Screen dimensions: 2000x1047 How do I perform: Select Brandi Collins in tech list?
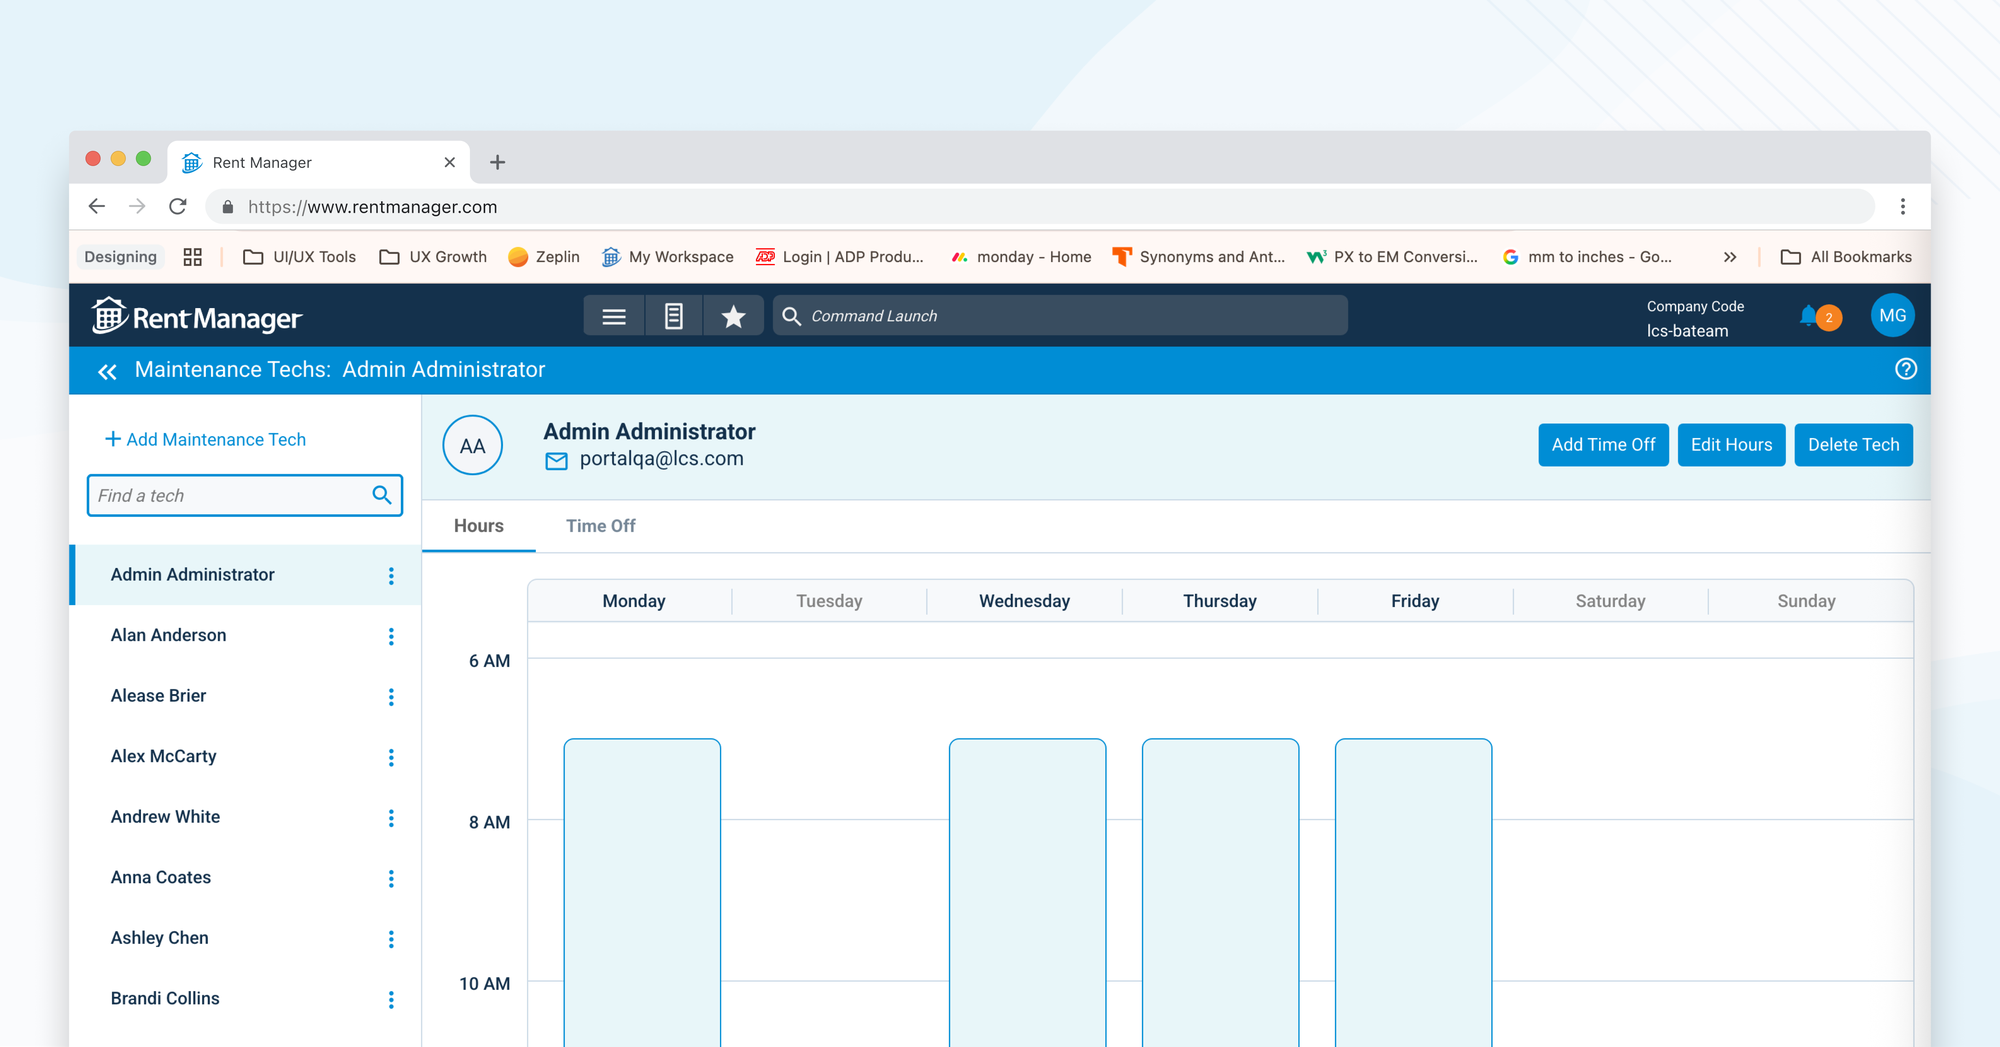point(246,999)
